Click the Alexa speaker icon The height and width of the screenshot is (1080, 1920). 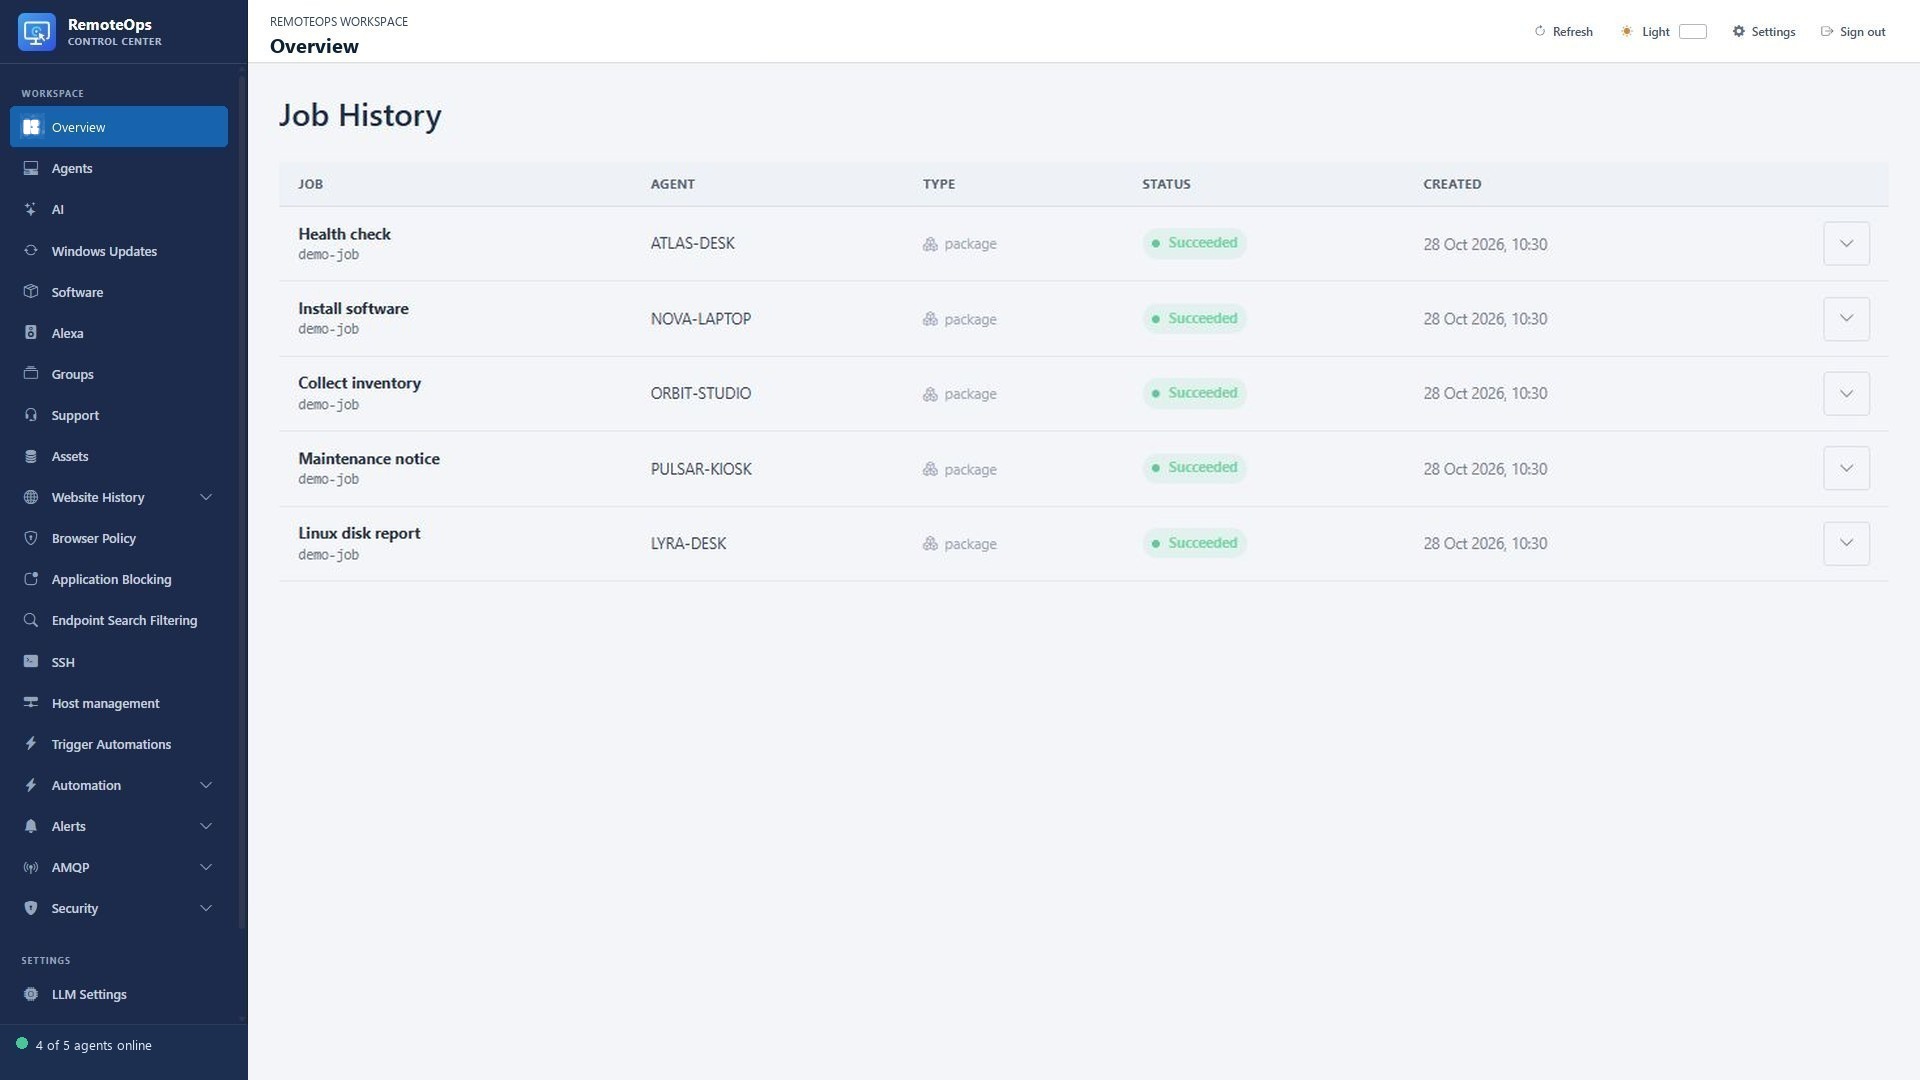click(31, 333)
